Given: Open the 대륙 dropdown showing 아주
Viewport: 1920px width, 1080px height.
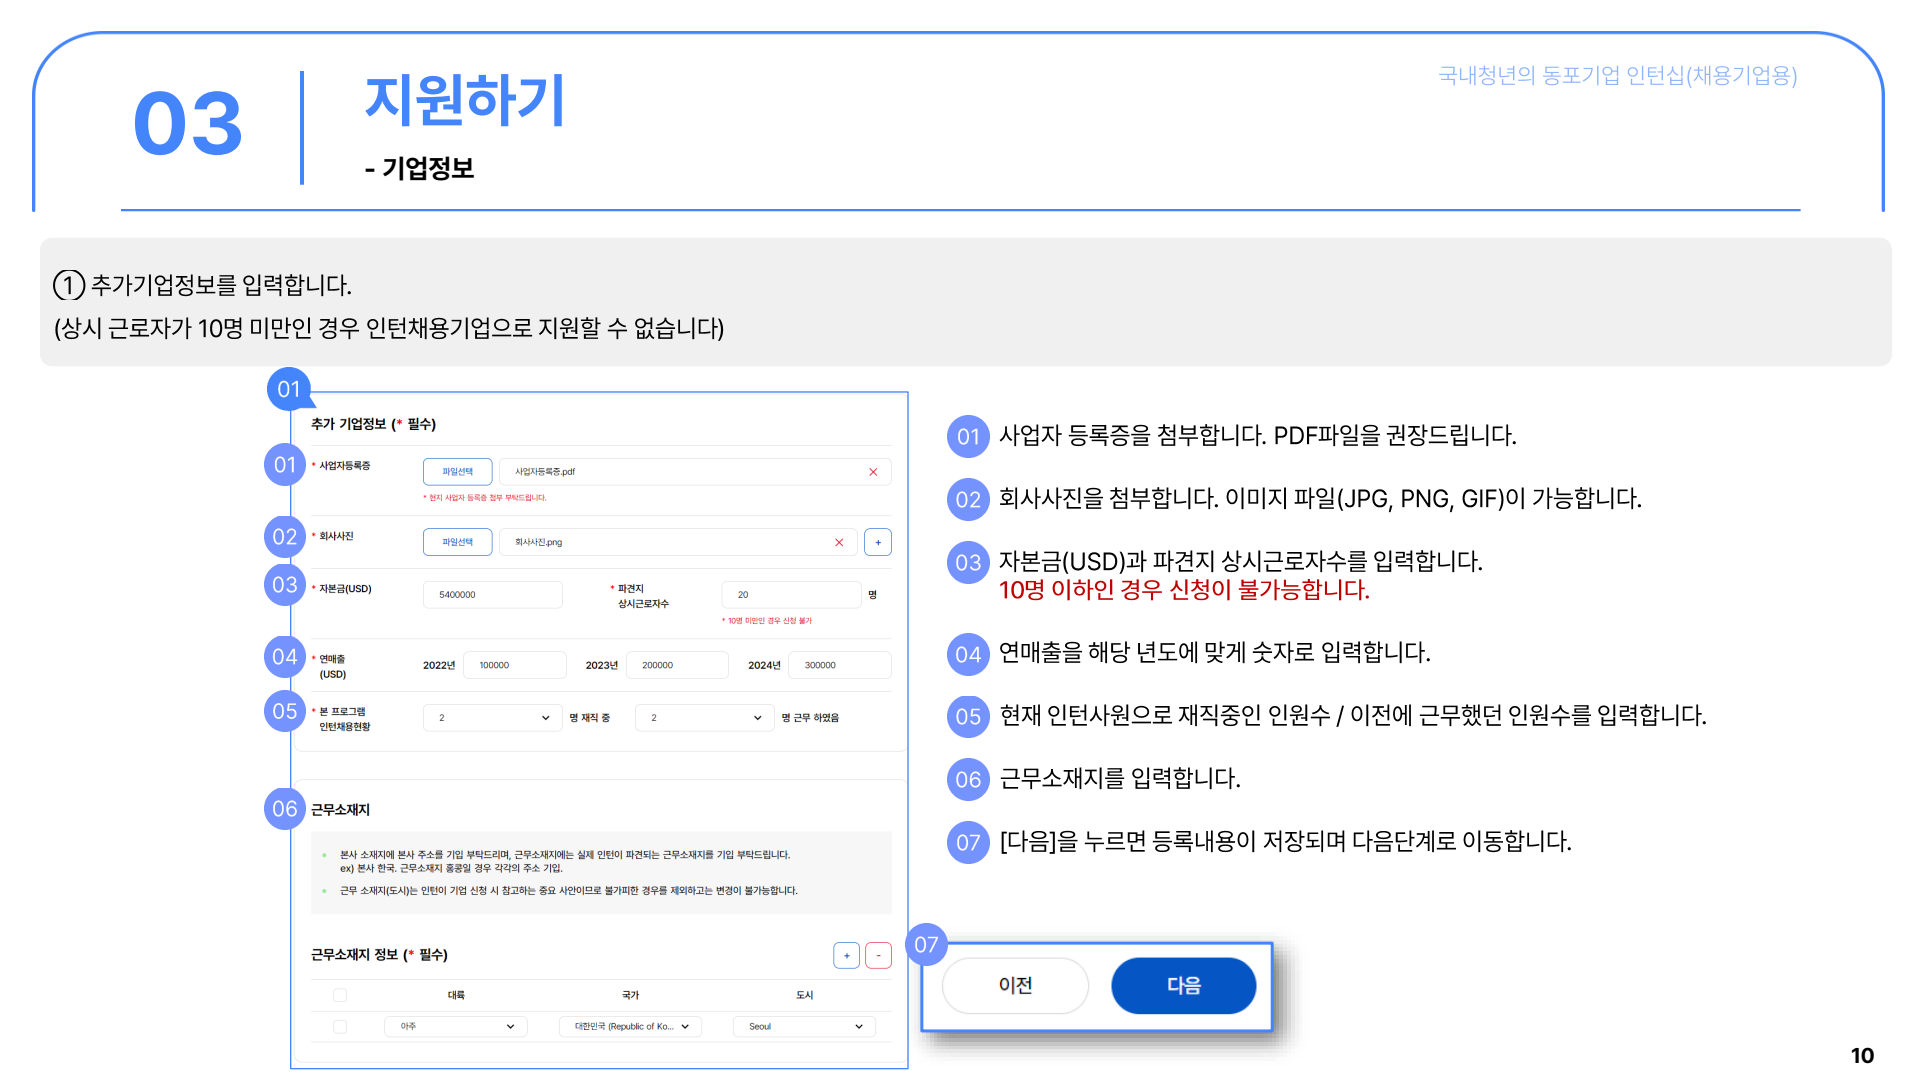Looking at the screenshot, I should (456, 1026).
